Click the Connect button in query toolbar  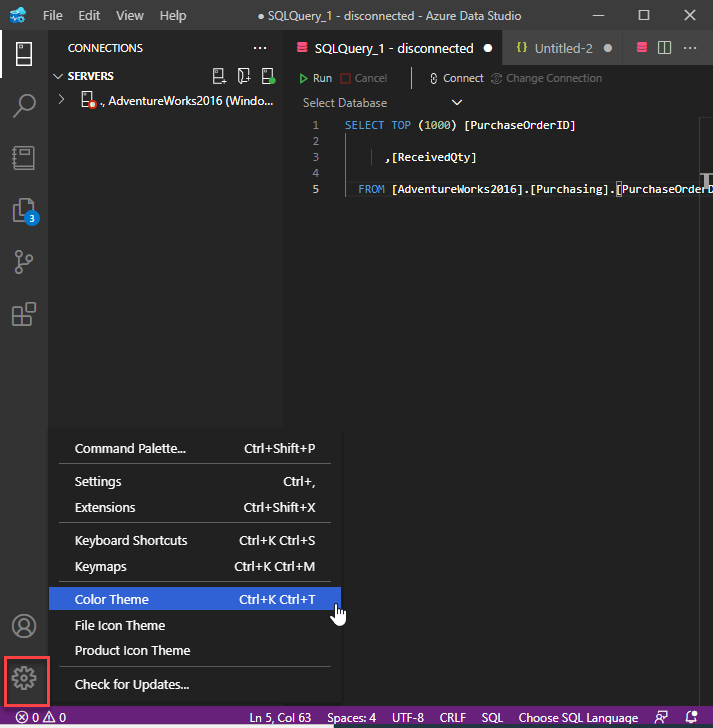(455, 78)
